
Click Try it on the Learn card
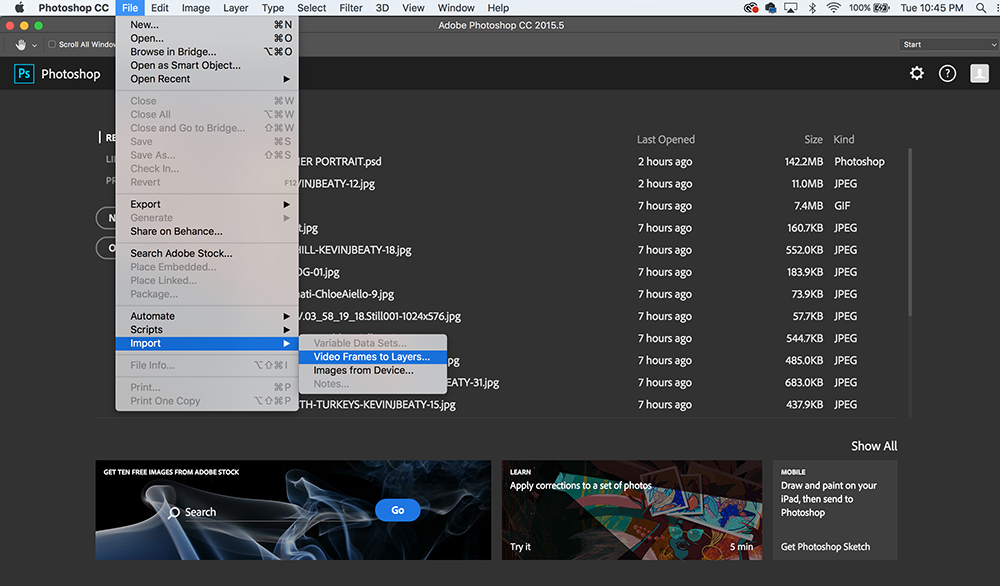pos(520,546)
